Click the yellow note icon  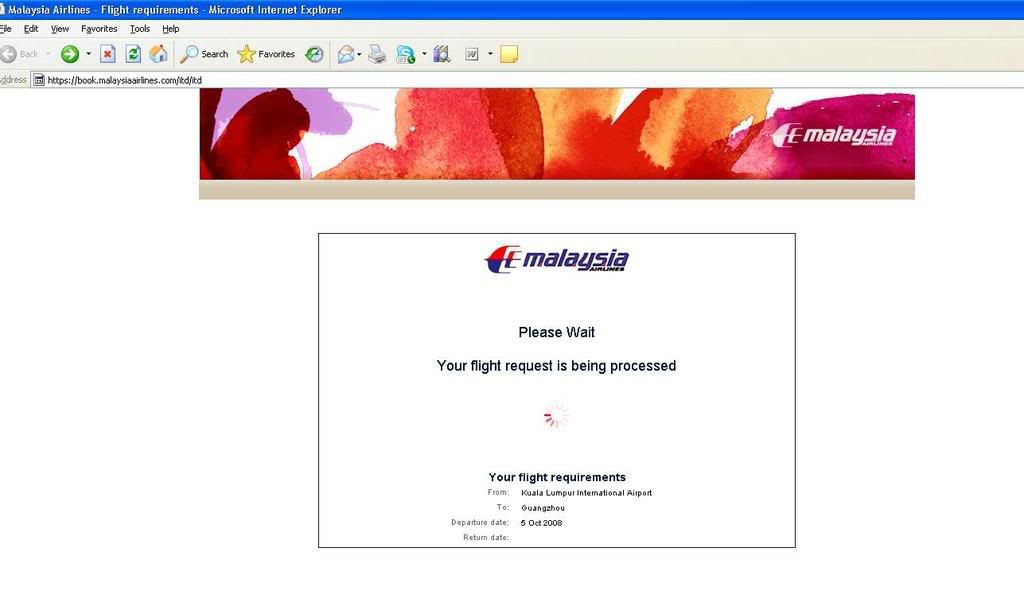(509, 54)
